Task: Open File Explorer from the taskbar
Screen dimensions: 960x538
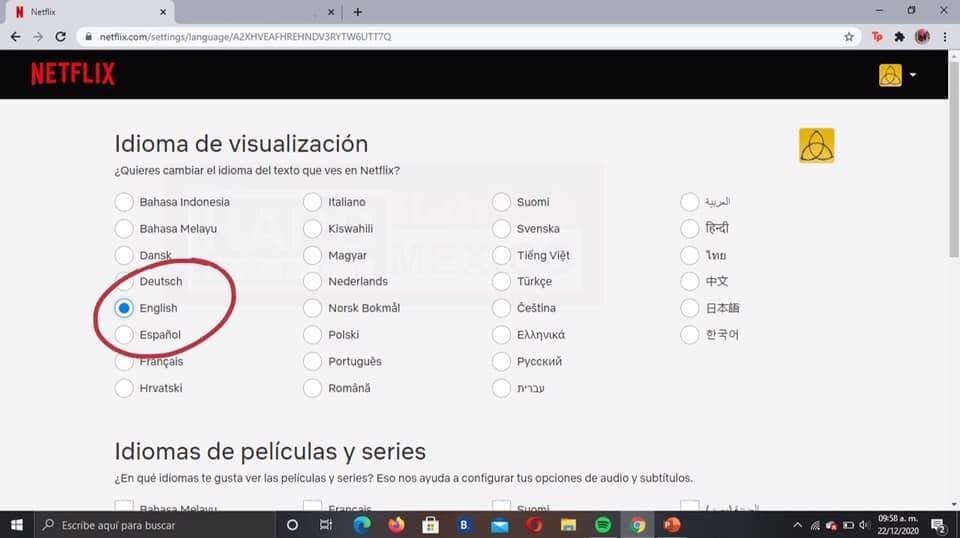Action: (568, 525)
